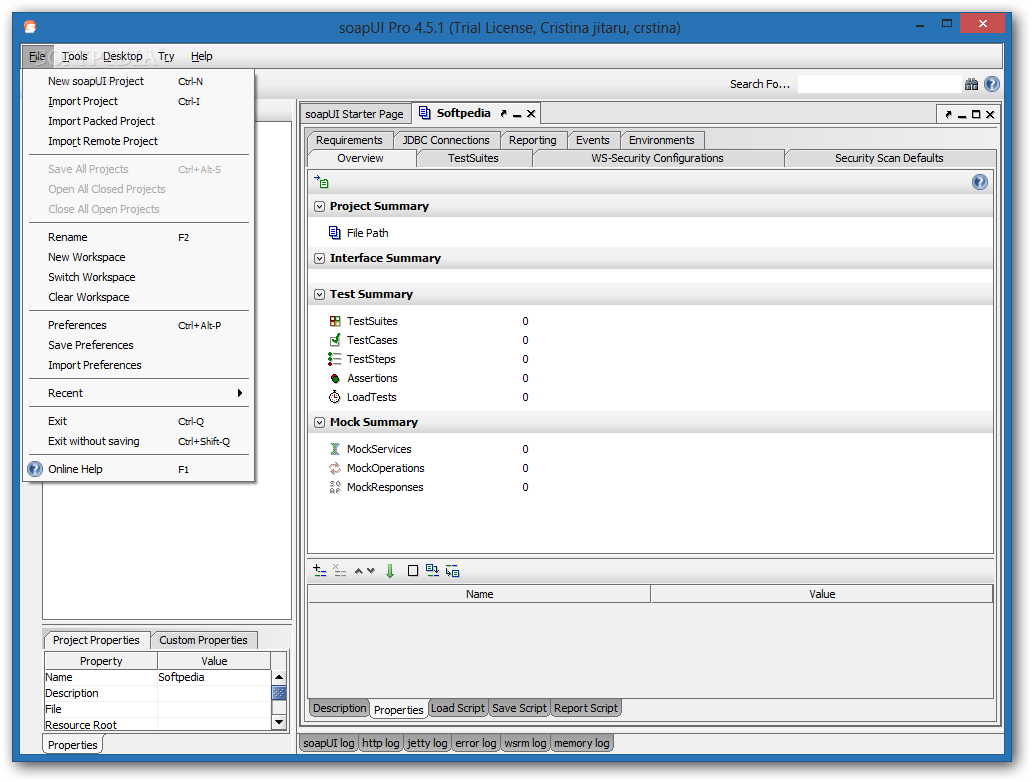Click the File Path document icon
Screen dimensions: 1032x782
tap(334, 232)
